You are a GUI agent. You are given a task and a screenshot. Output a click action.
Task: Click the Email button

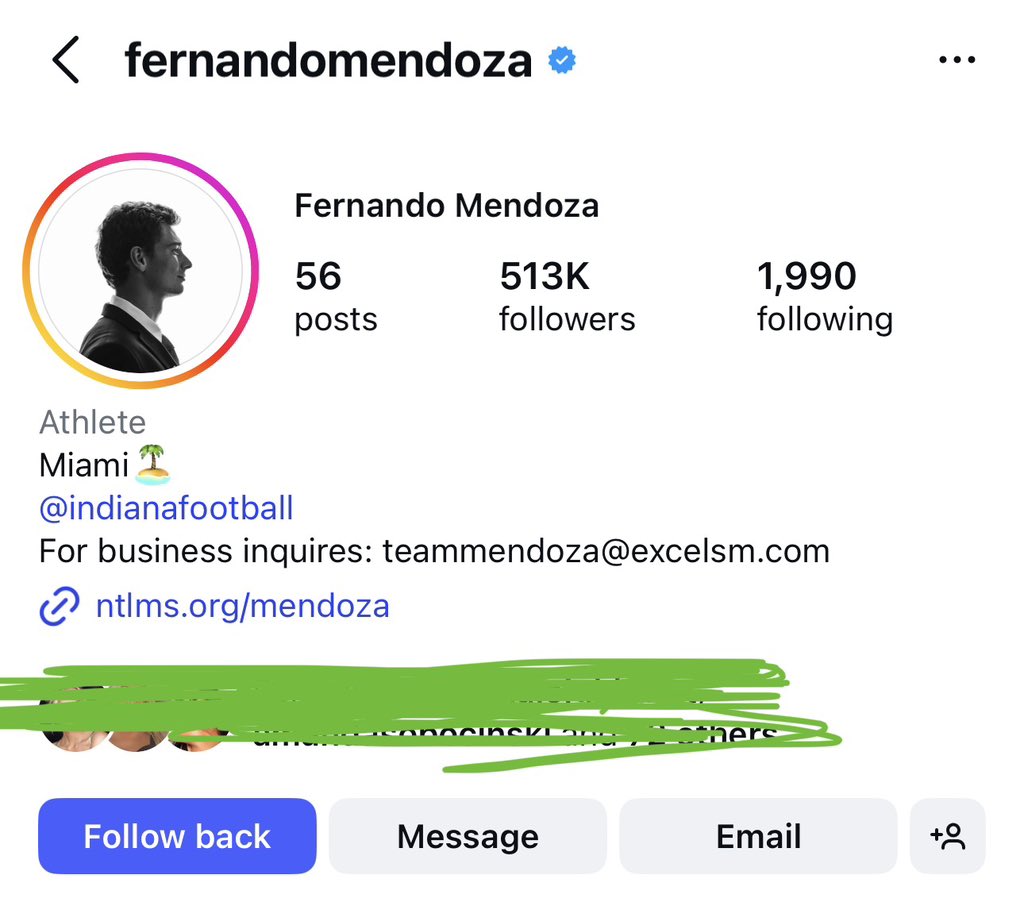coord(758,836)
